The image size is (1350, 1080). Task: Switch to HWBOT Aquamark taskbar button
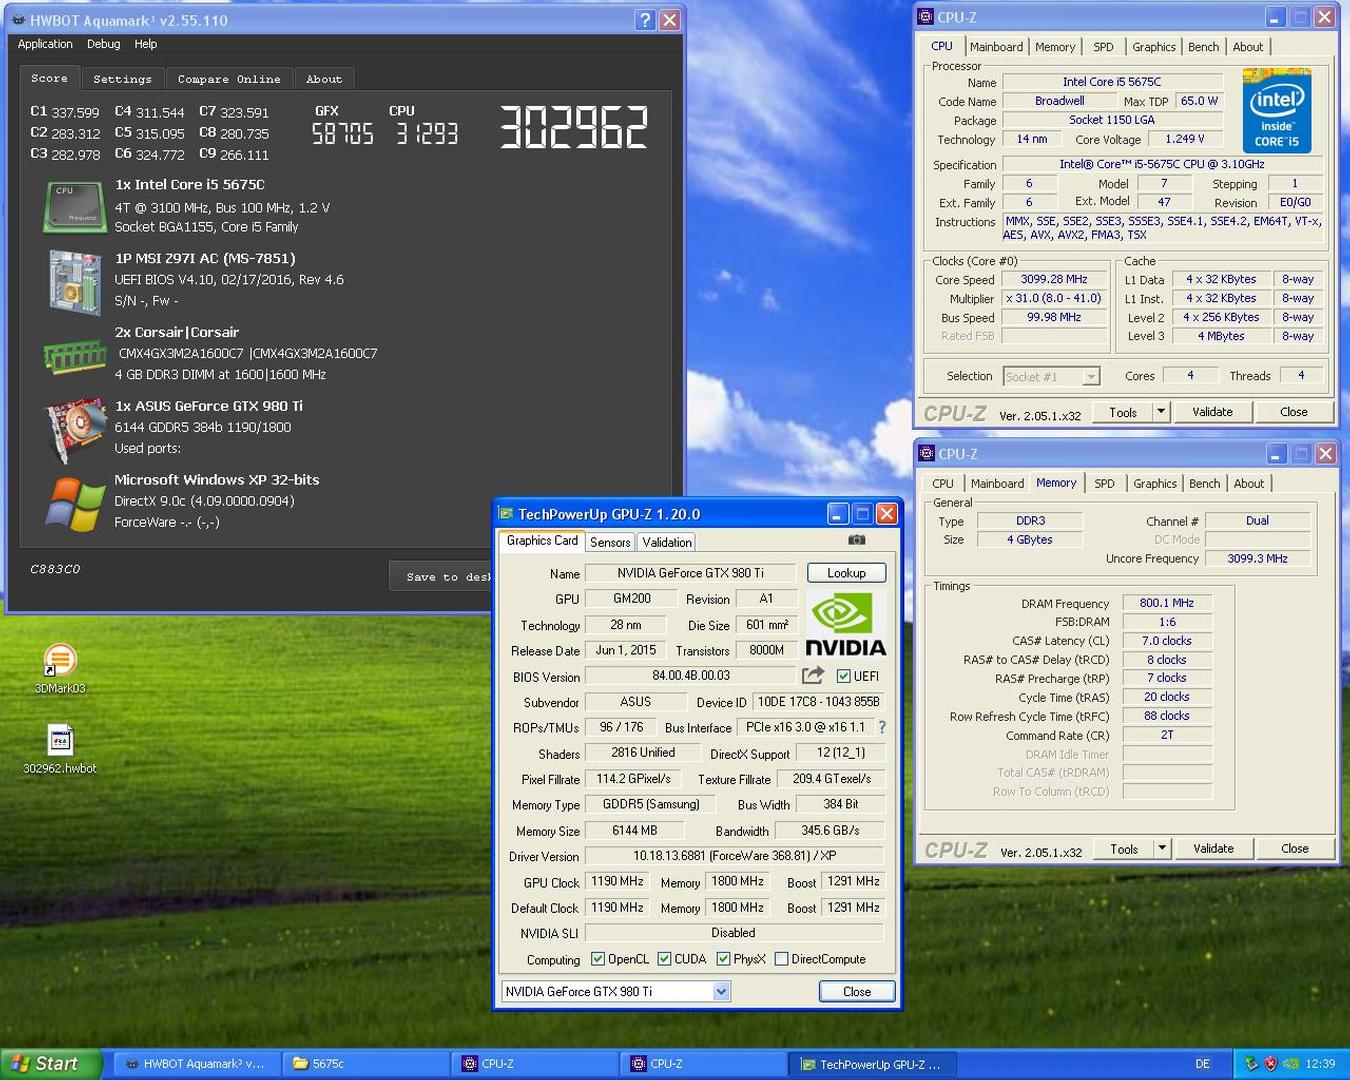point(196,1064)
